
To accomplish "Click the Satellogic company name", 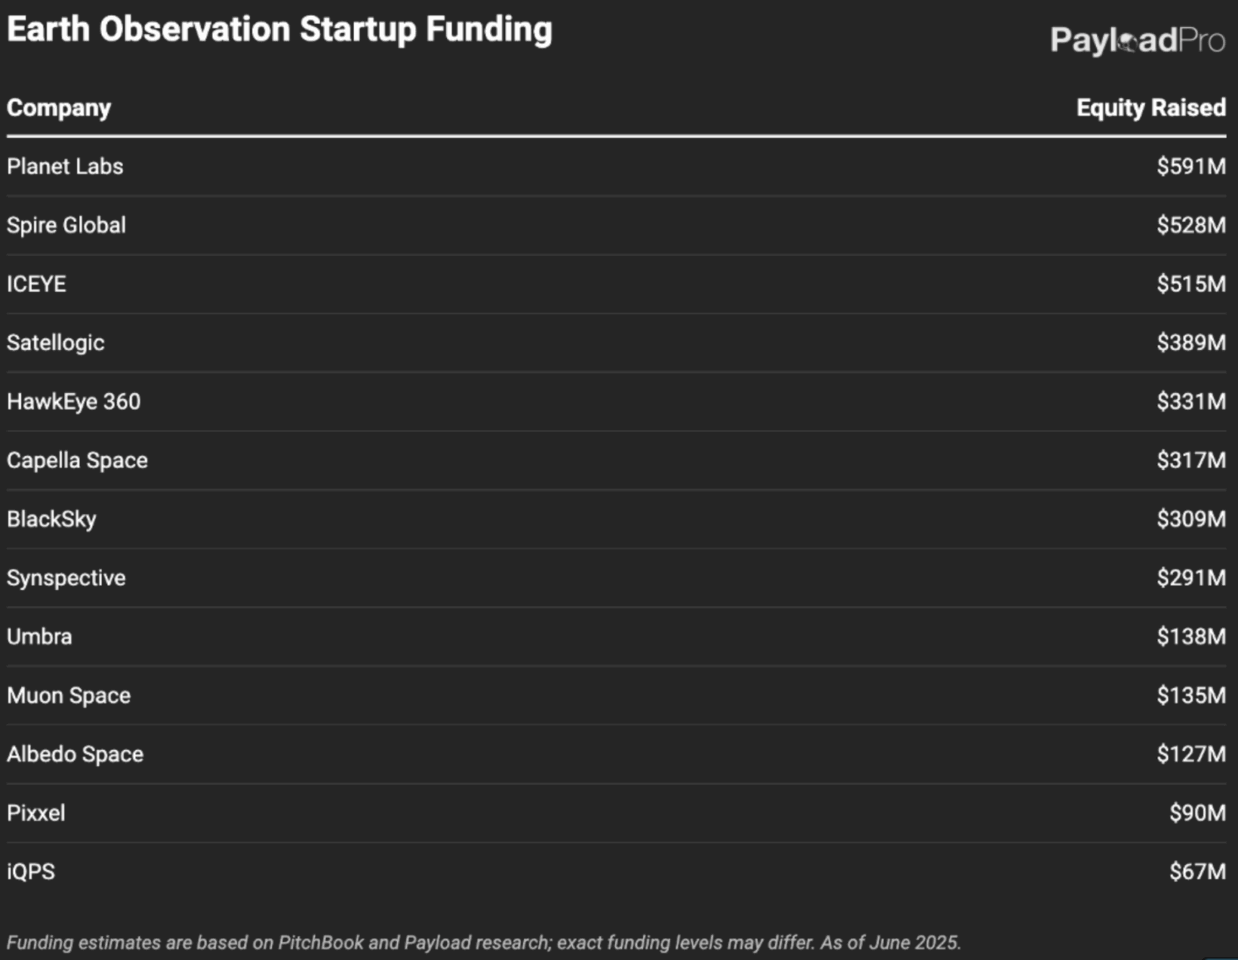I will [x=55, y=343].
